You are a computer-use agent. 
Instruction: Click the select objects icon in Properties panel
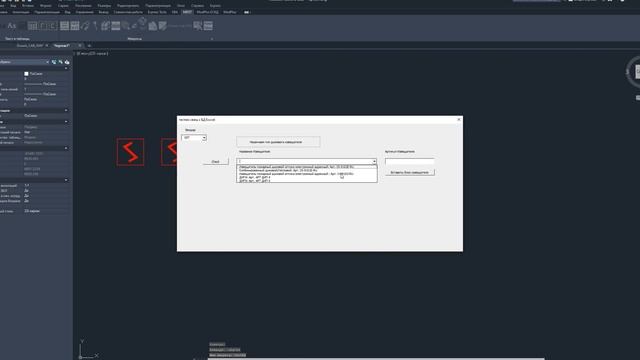click(x=60, y=62)
